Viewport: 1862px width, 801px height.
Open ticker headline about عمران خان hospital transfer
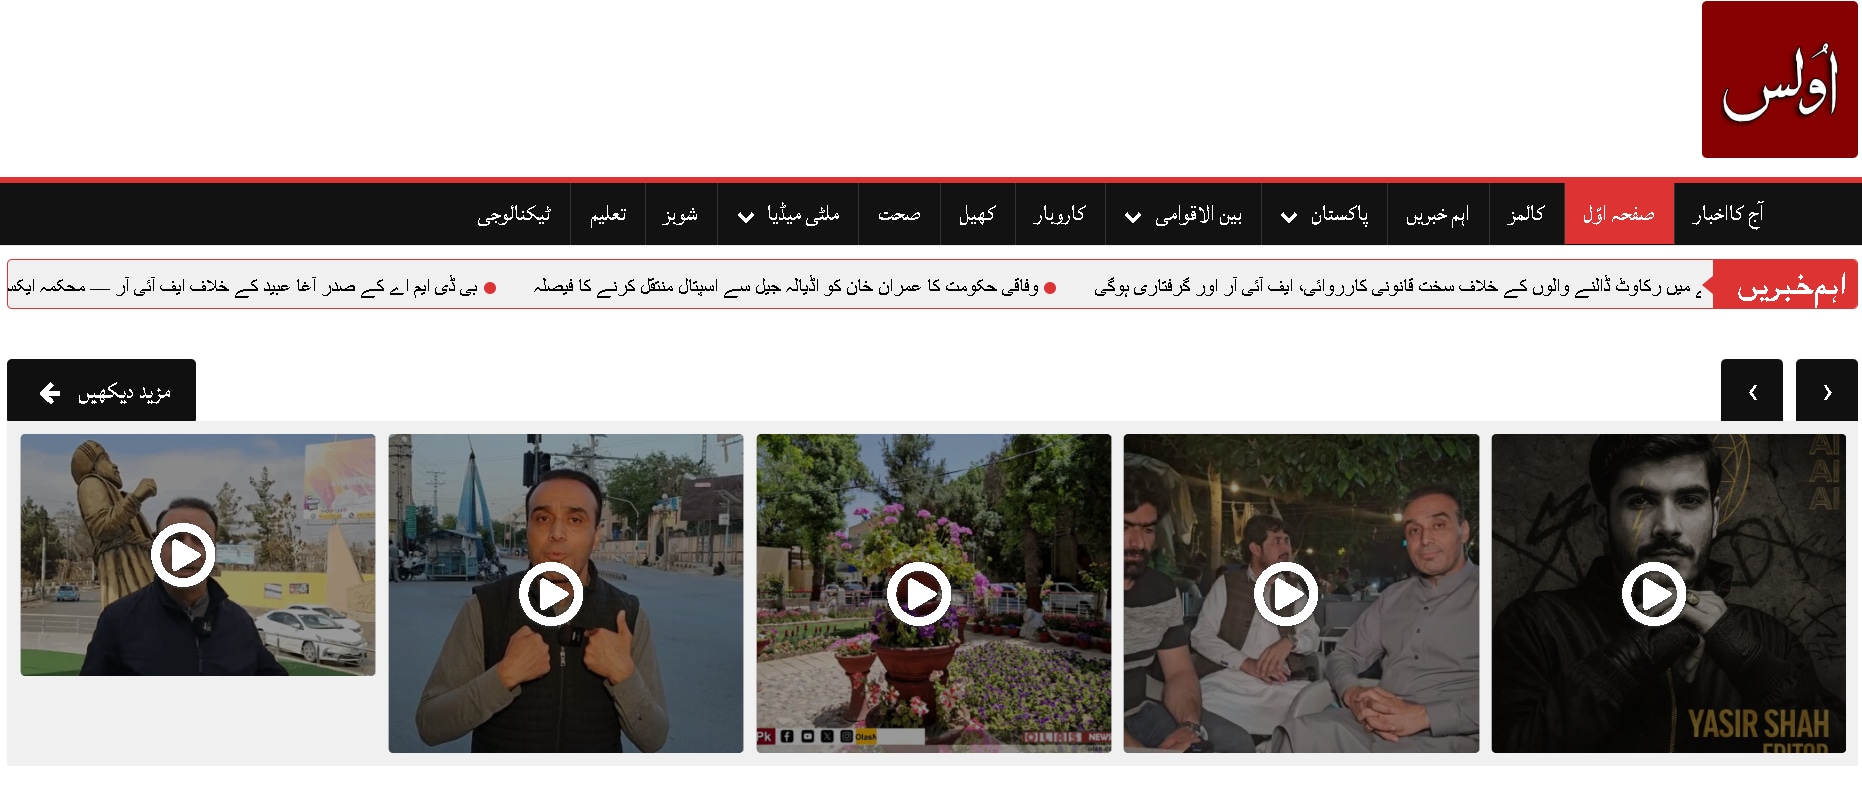[x=785, y=287]
